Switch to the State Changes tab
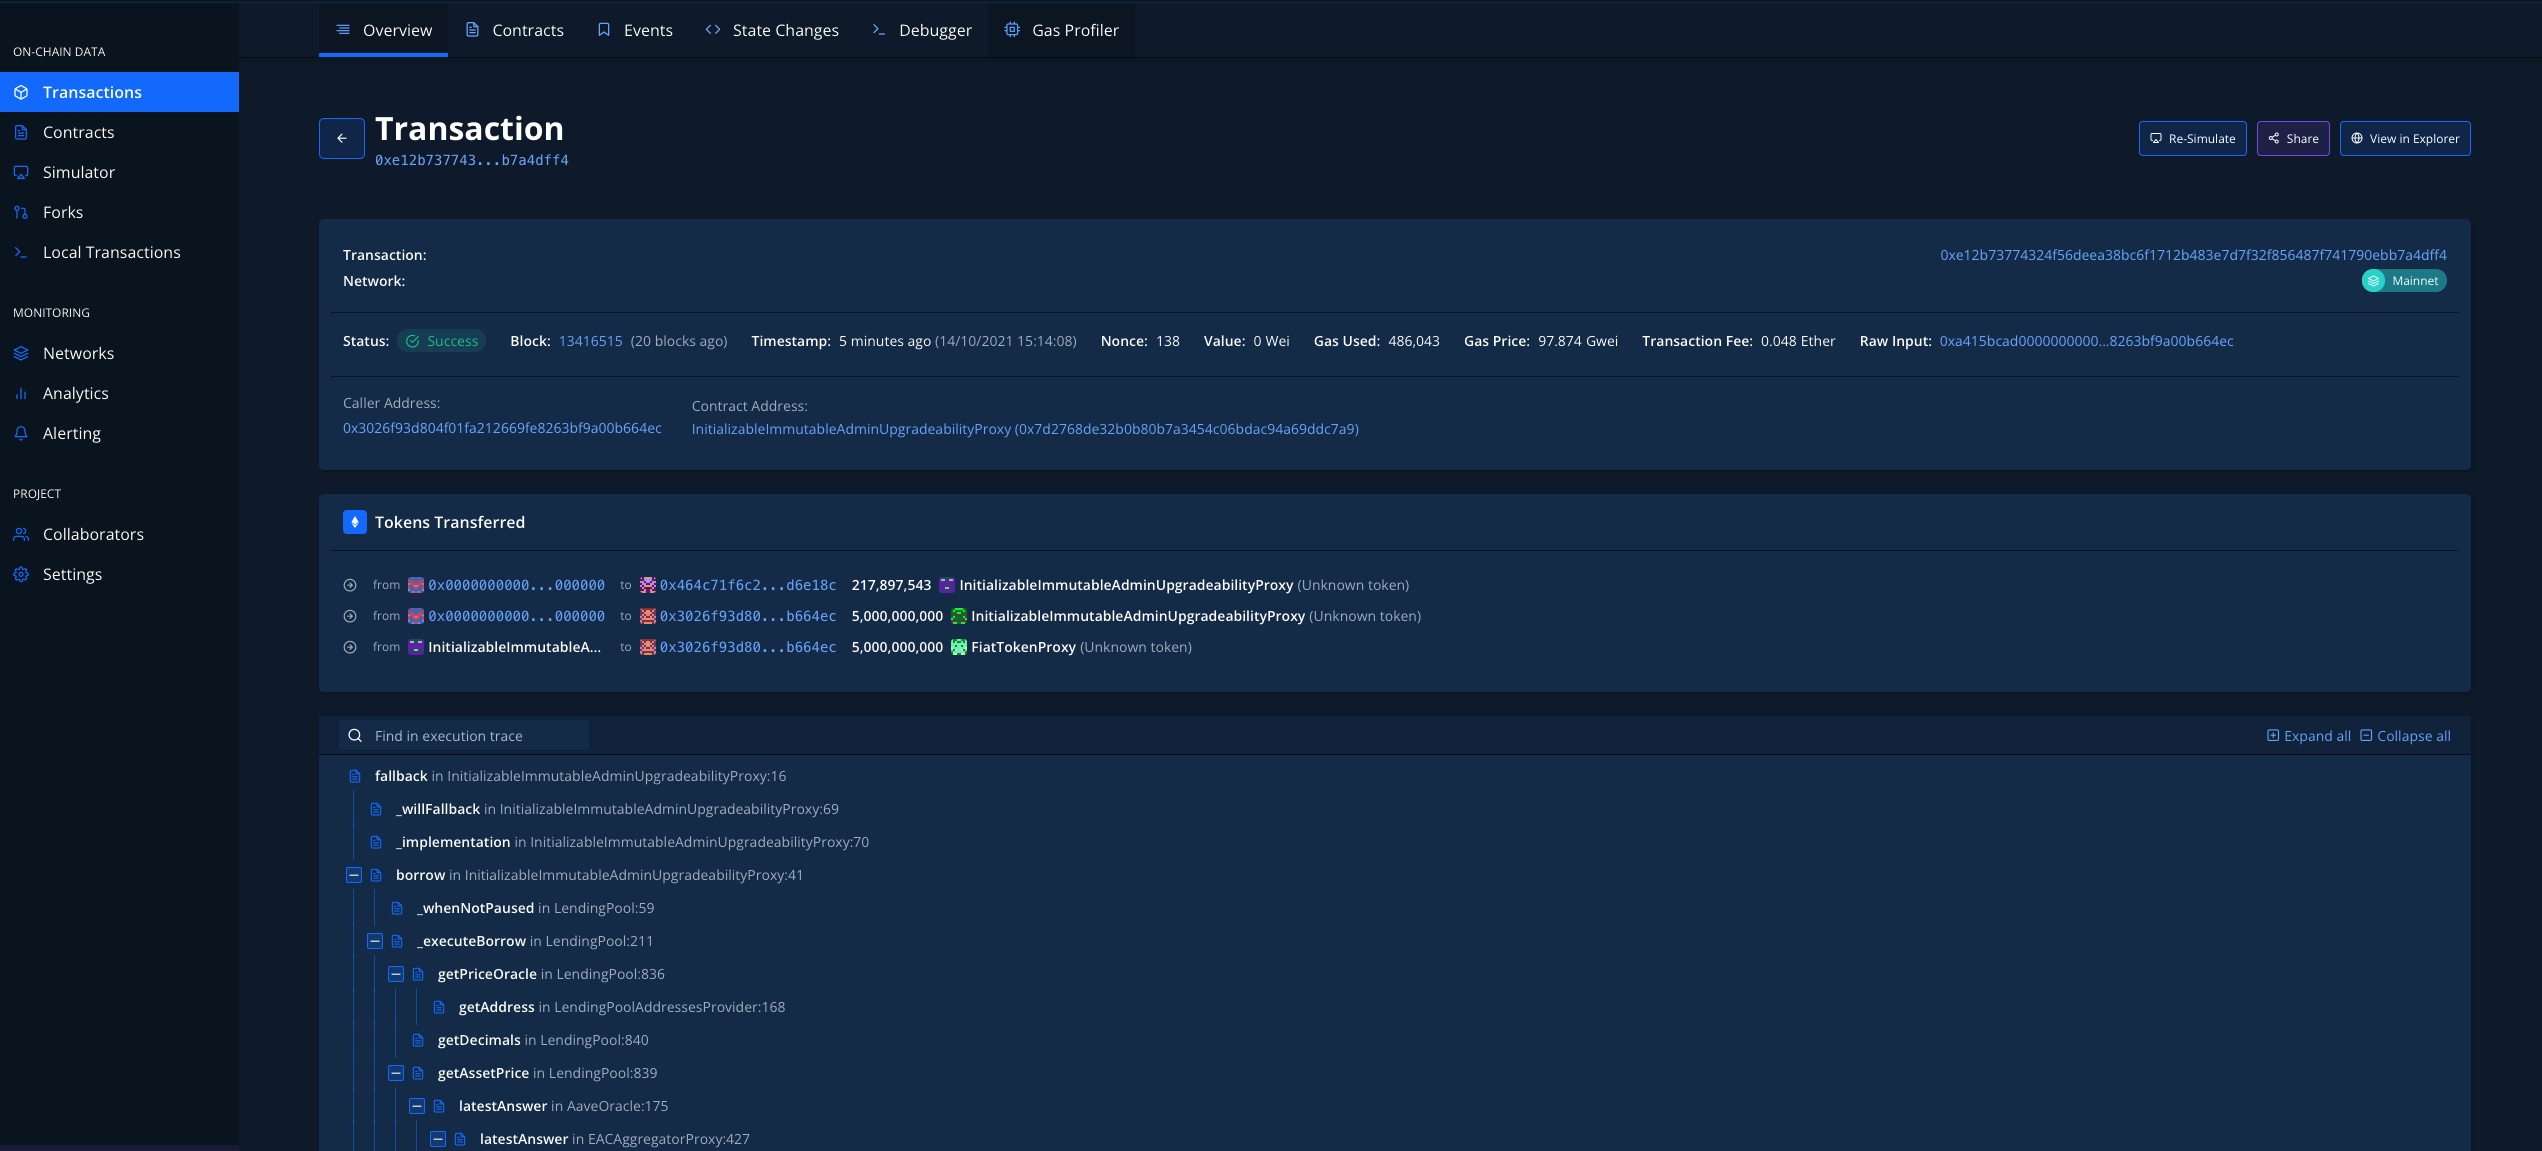Image resolution: width=2542 pixels, height=1151 pixels. click(x=772, y=30)
